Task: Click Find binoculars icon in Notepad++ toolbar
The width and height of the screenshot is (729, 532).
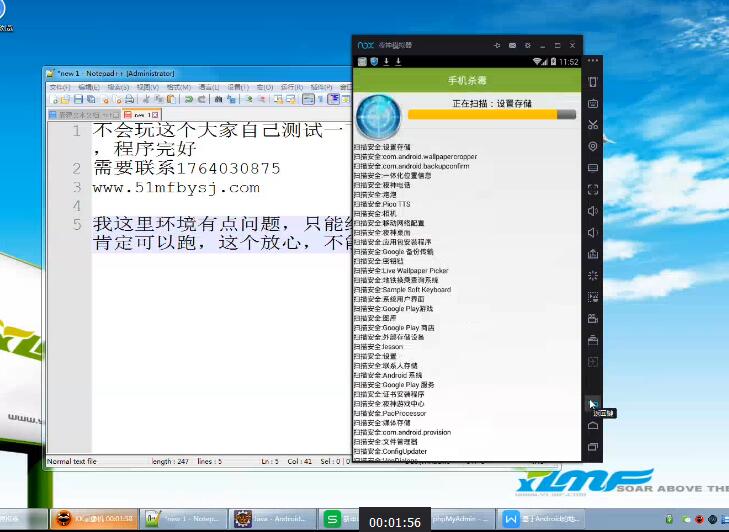Action: (218, 99)
